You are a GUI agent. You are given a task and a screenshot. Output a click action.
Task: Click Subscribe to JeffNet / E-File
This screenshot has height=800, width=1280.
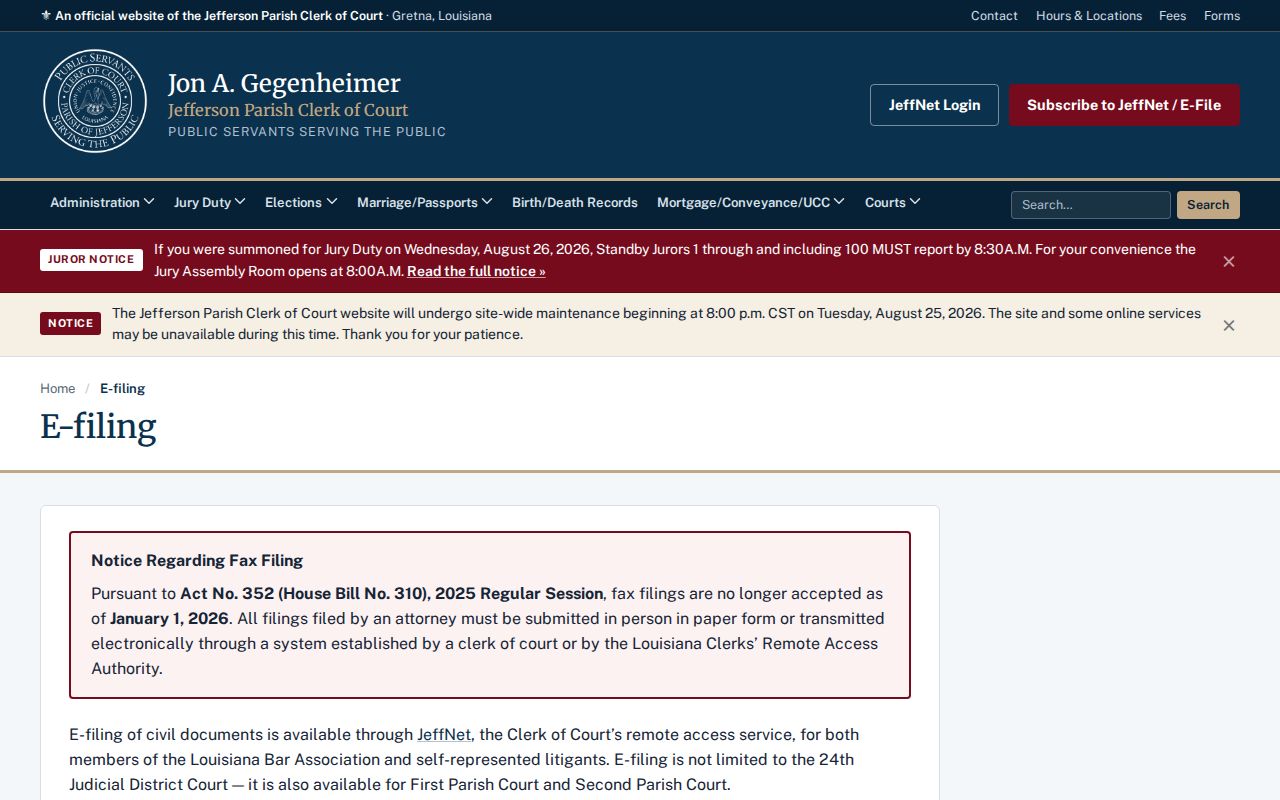(x=1124, y=105)
